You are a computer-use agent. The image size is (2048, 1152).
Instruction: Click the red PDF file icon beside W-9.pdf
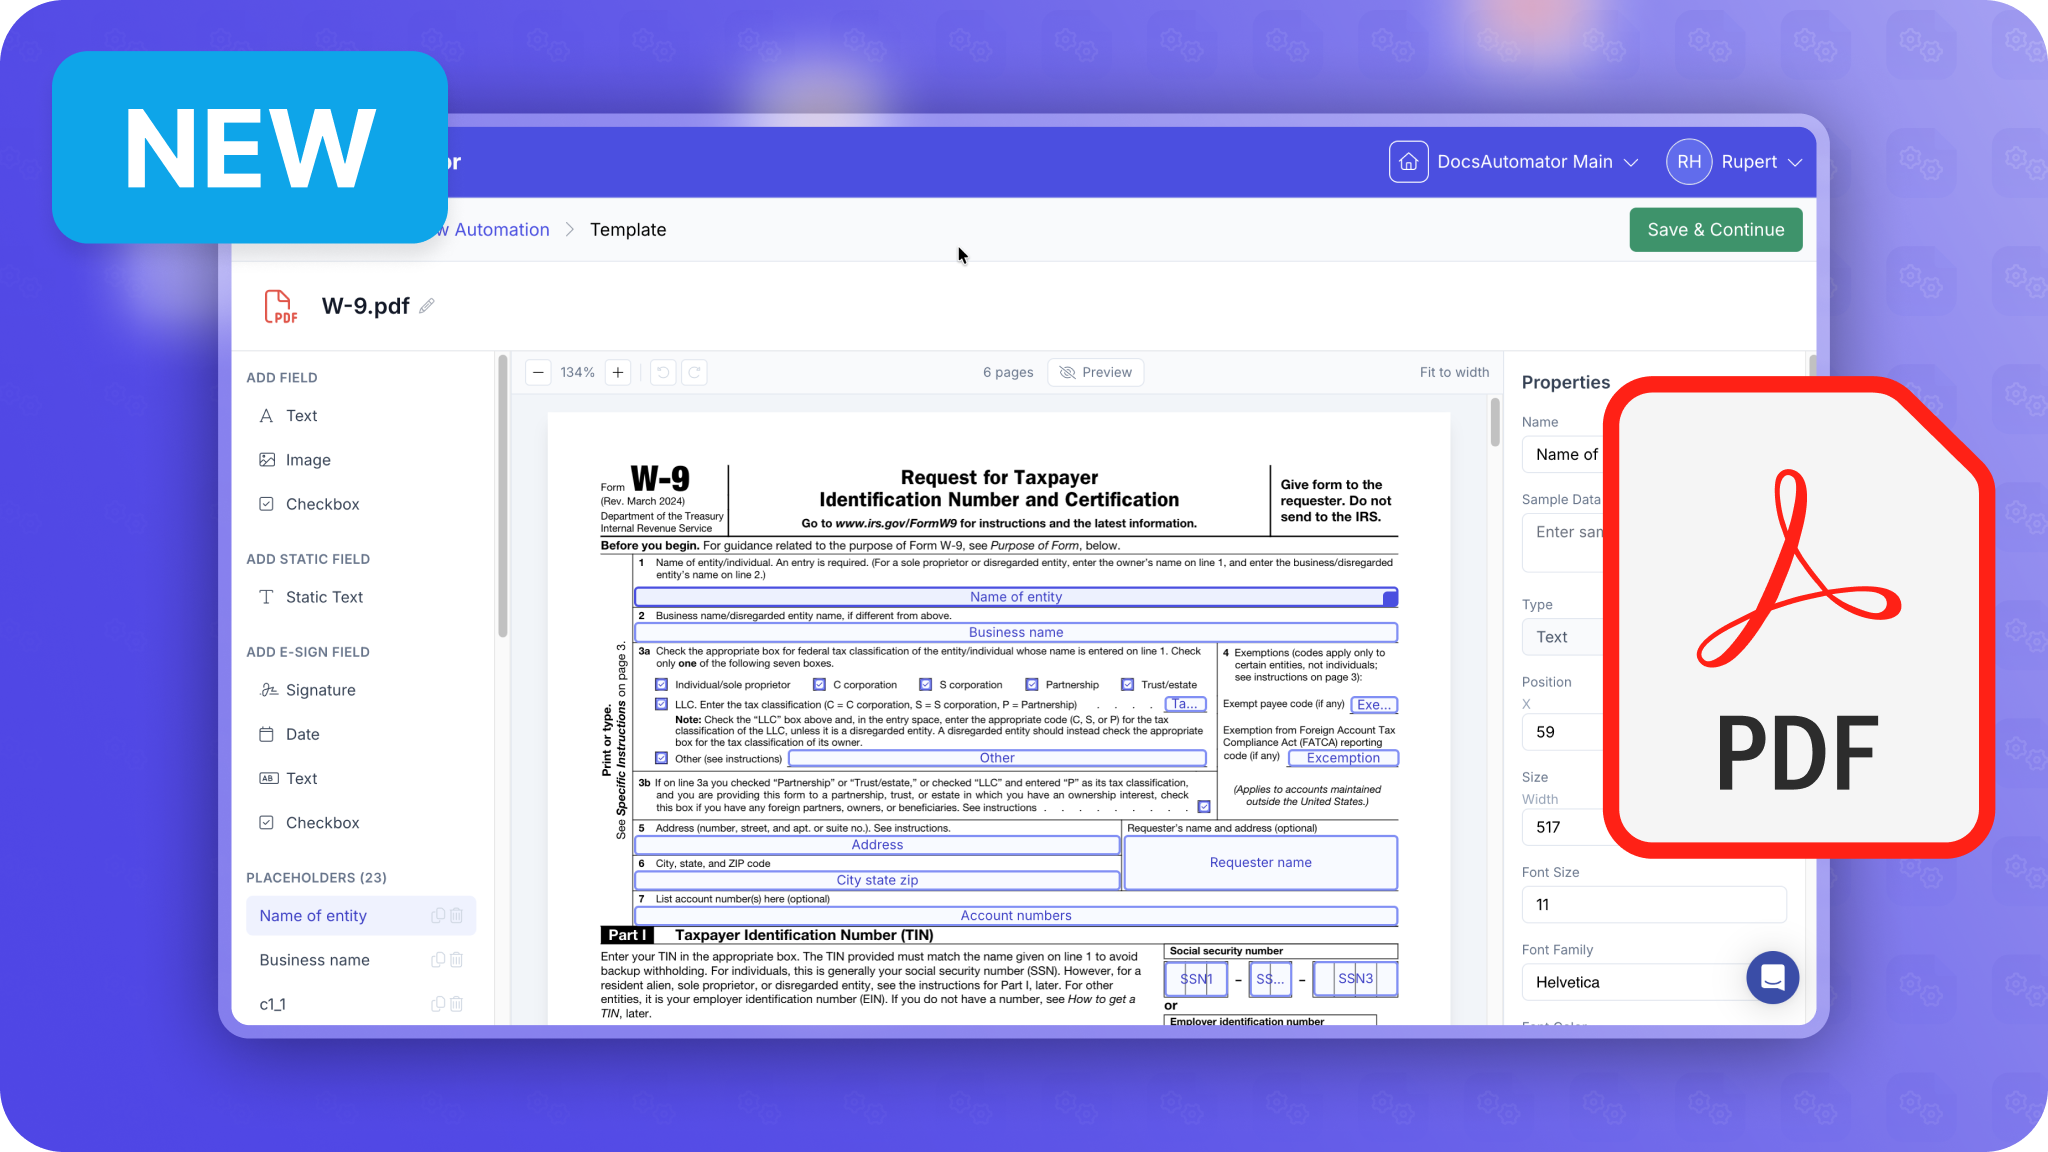pyautogui.click(x=281, y=306)
